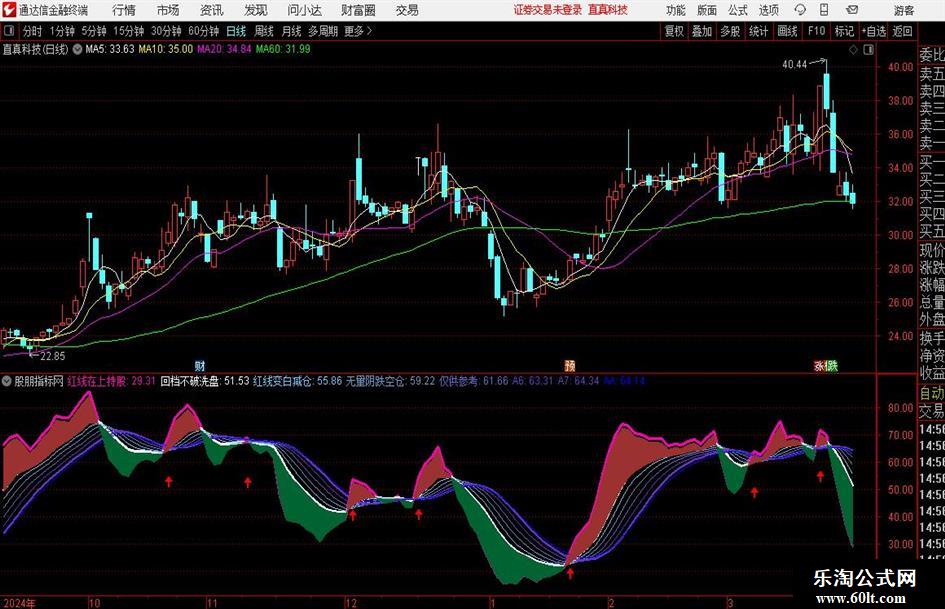Switch to 30分钟 chart period
The height and width of the screenshot is (609, 945).
[166, 31]
